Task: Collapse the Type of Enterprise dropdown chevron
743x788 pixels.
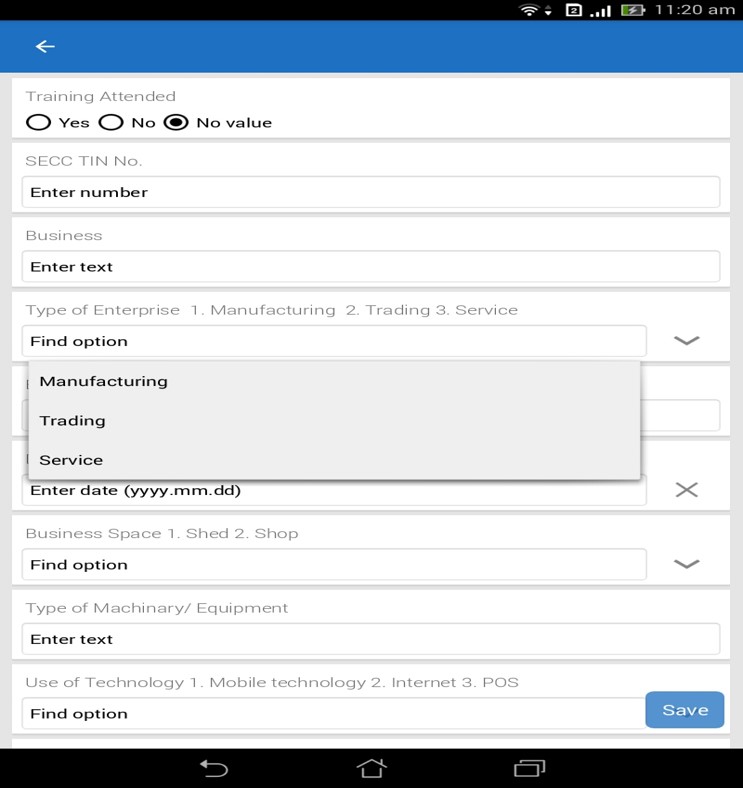Action: coord(686,341)
